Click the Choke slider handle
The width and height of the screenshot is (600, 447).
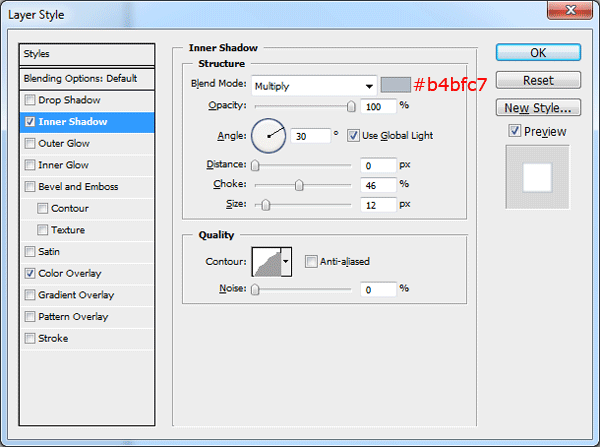(299, 184)
